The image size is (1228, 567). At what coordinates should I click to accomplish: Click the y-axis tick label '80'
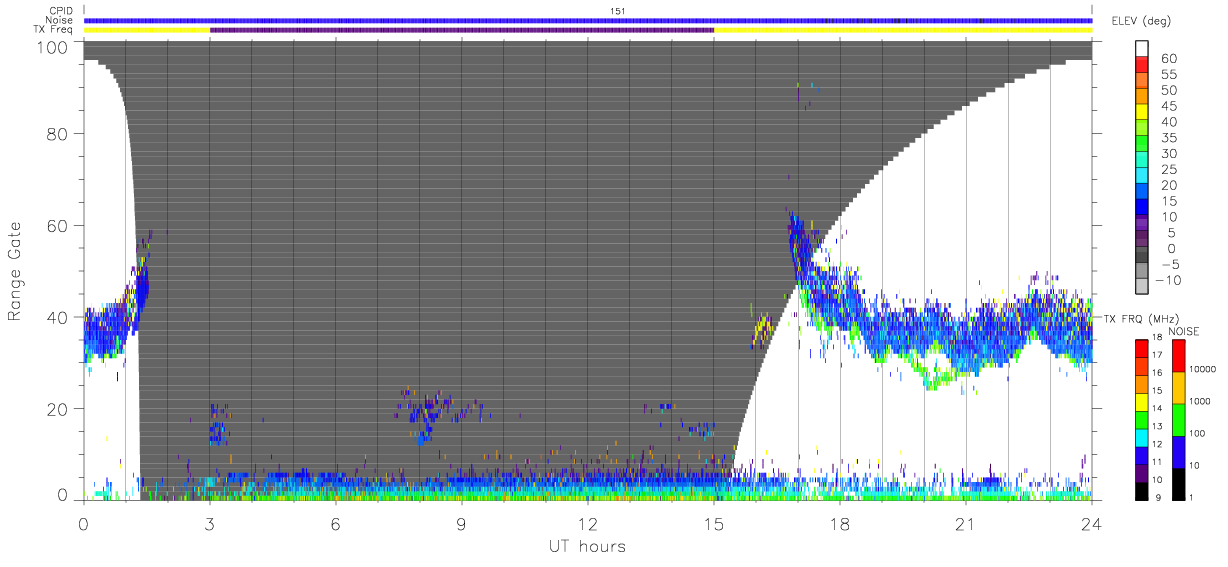(57, 134)
